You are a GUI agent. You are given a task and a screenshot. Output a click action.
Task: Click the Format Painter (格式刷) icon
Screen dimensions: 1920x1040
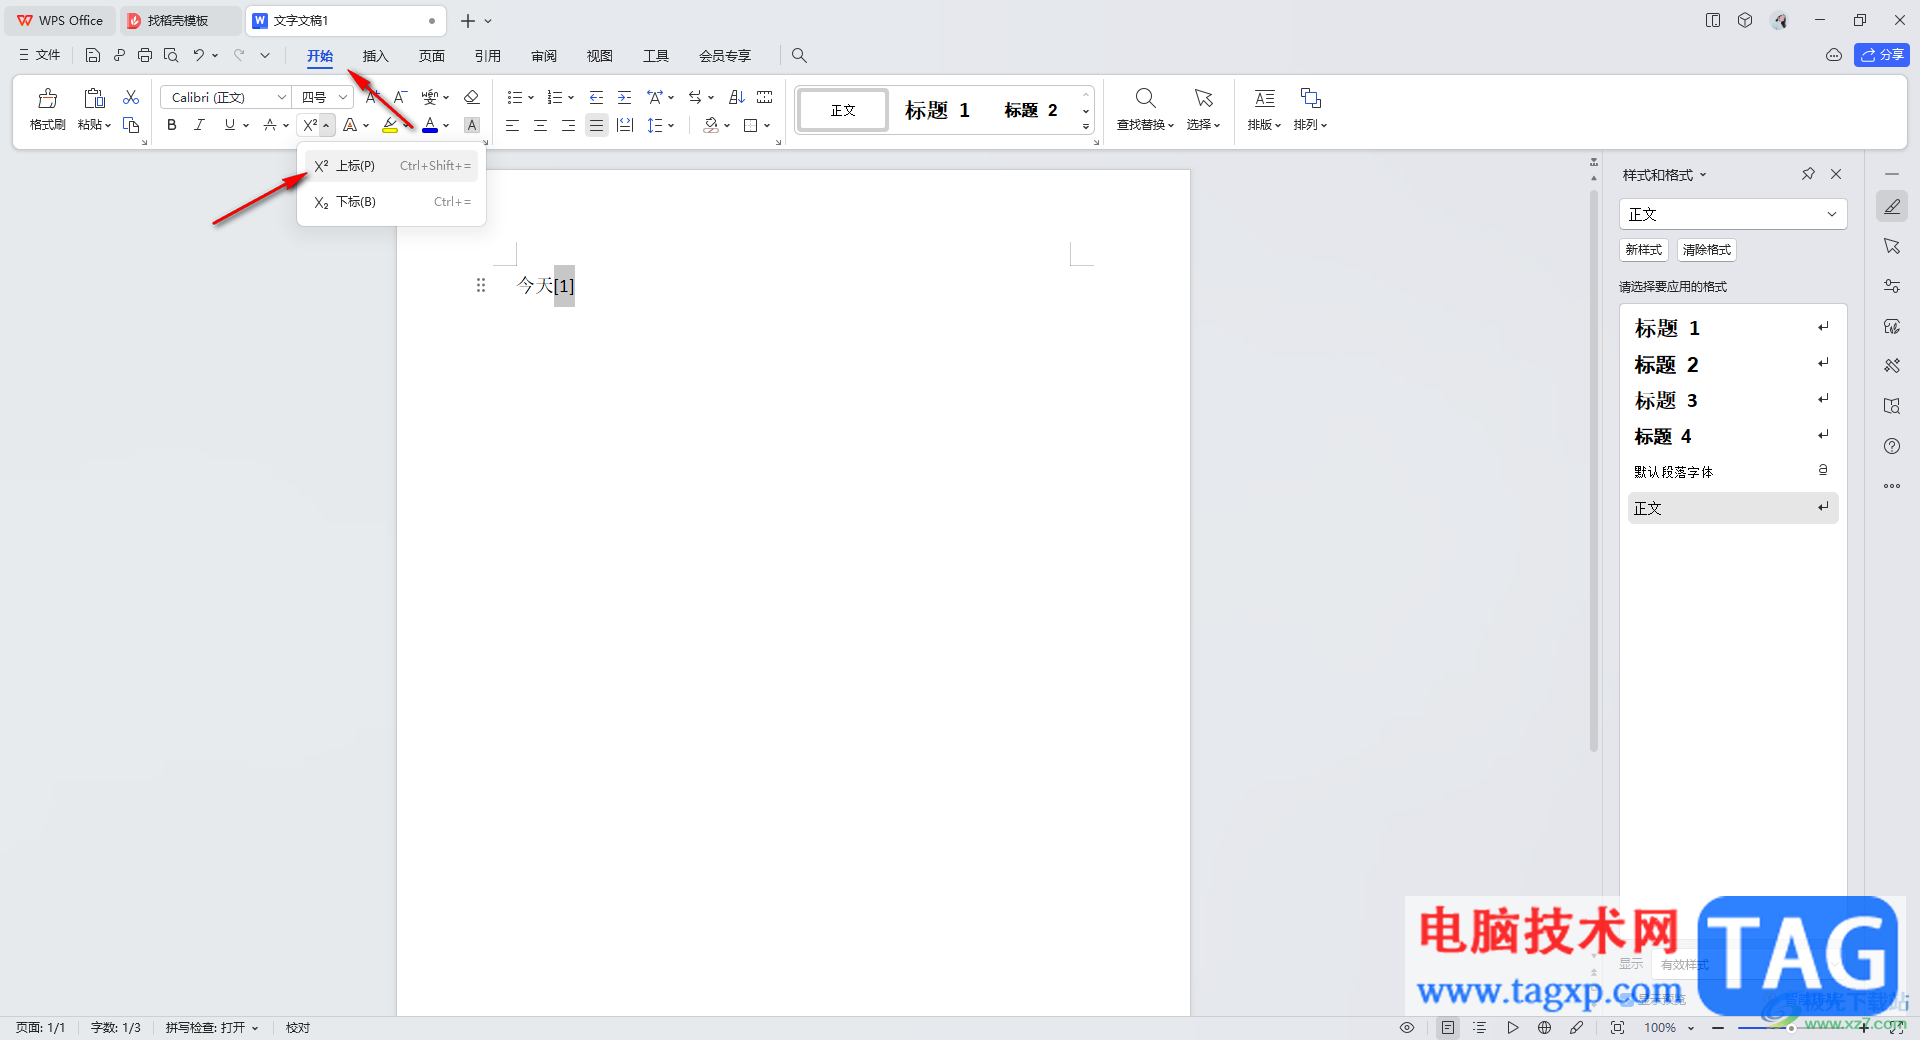point(47,98)
